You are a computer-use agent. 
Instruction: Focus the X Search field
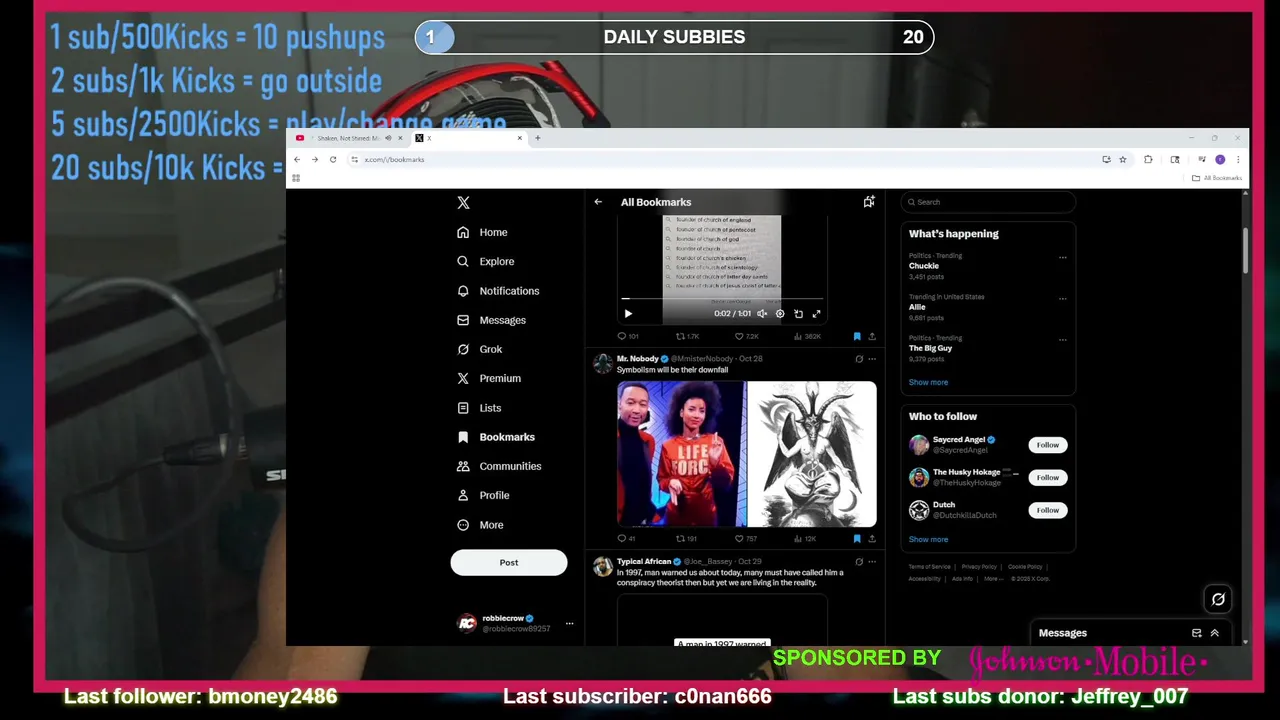(x=988, y=202)
